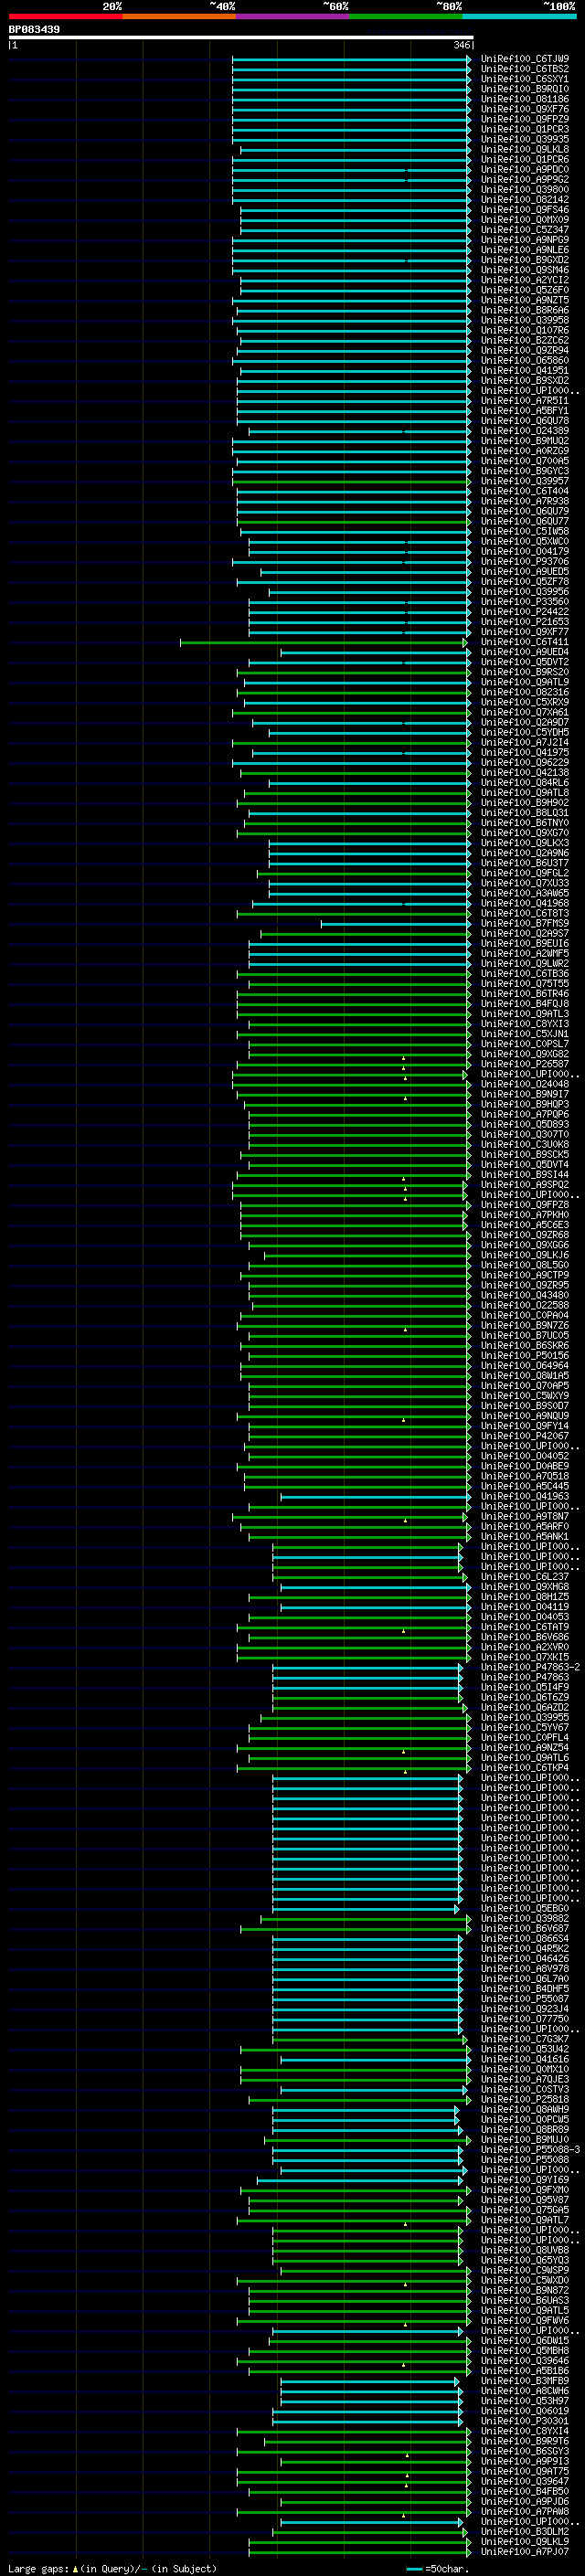
Task: Select the UniRef100_P30301 label
Action: [x=525, y=2421]
